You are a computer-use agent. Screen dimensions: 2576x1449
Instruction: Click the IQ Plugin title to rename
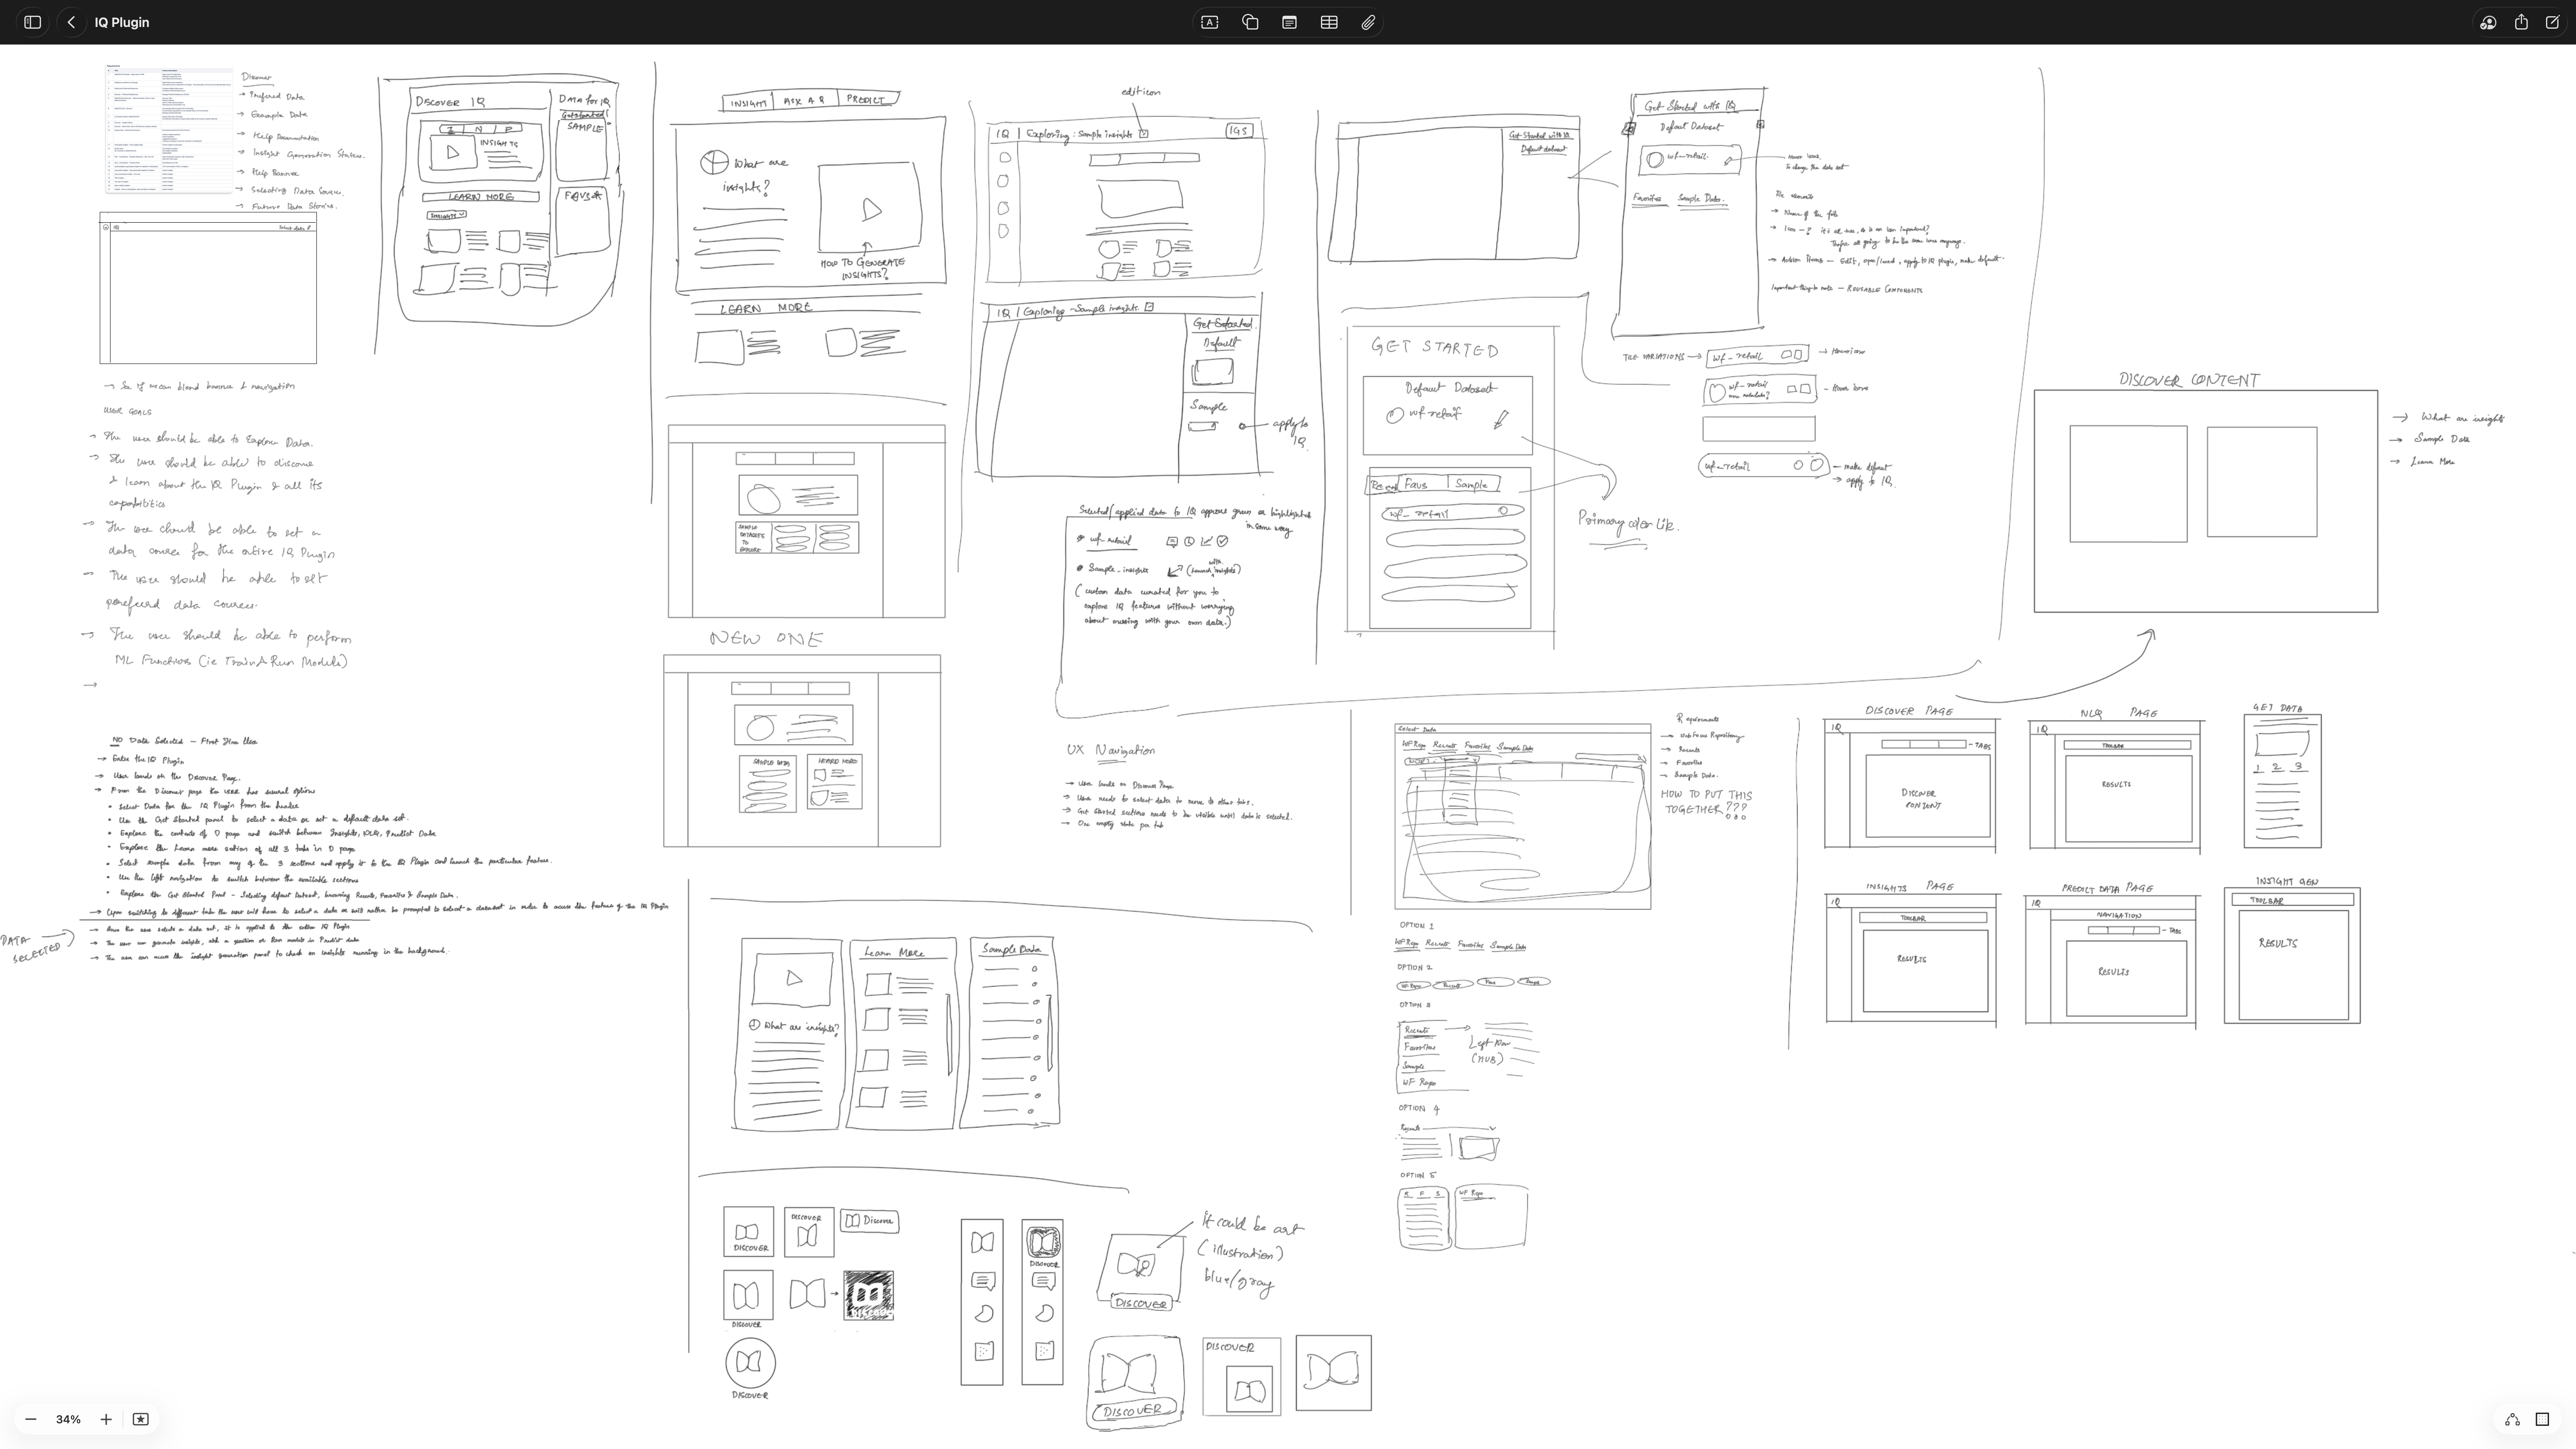(x=120, y=21)
